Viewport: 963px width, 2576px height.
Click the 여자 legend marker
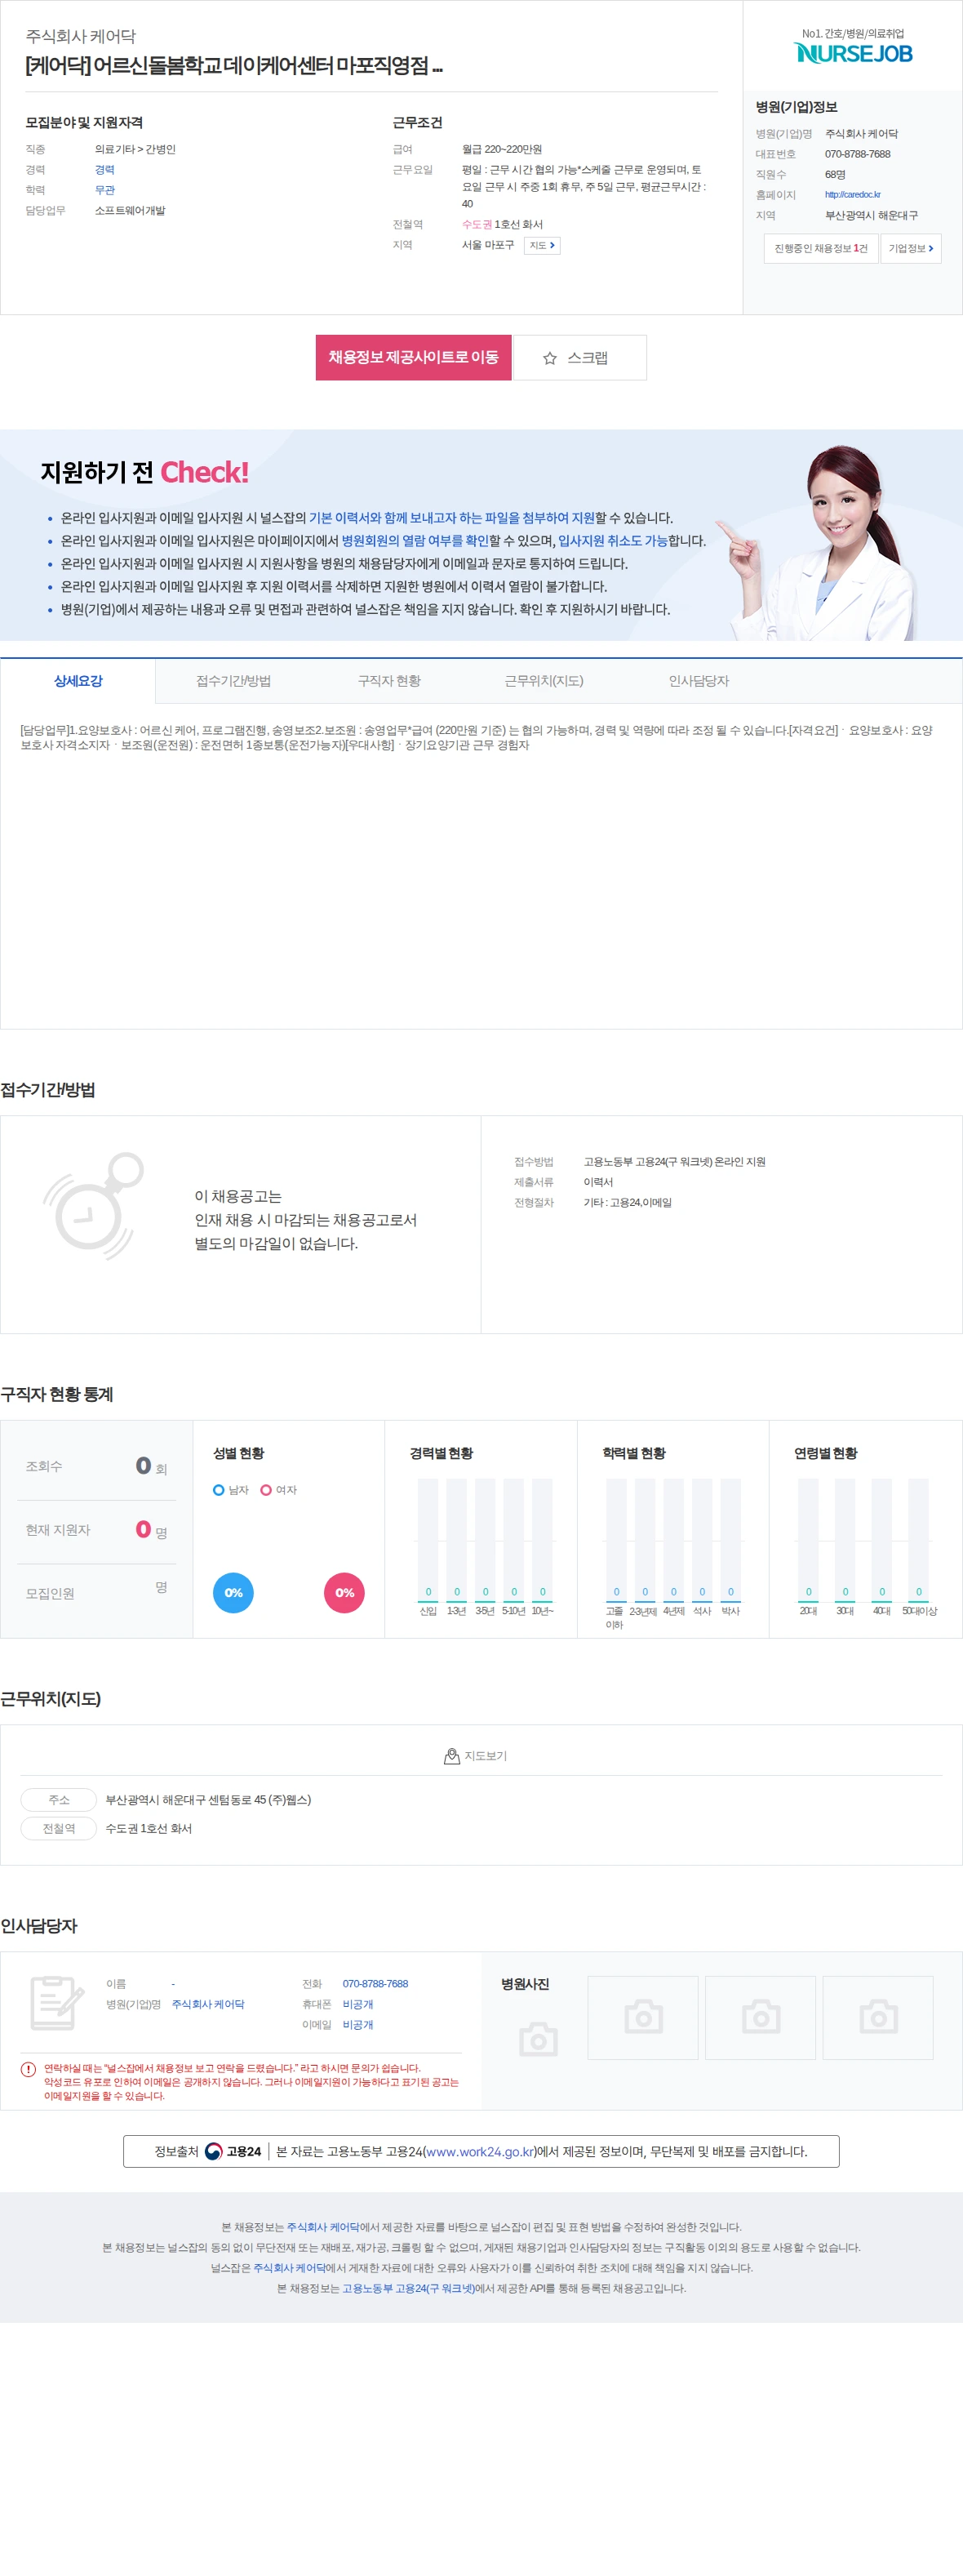[x=266, y=1490]
